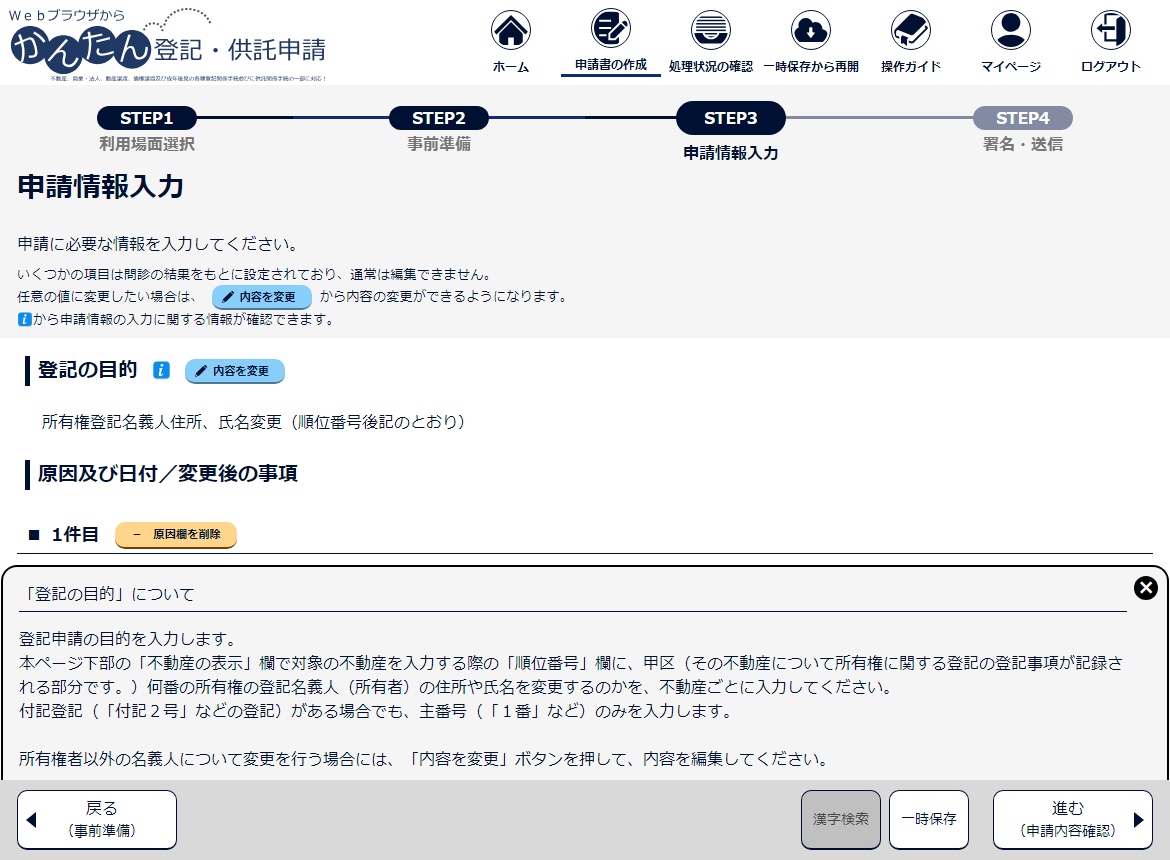Click the かんたん登記・供託申請 logo
This screenshot has width=1170, height=860.
click(x=168, y=44)
